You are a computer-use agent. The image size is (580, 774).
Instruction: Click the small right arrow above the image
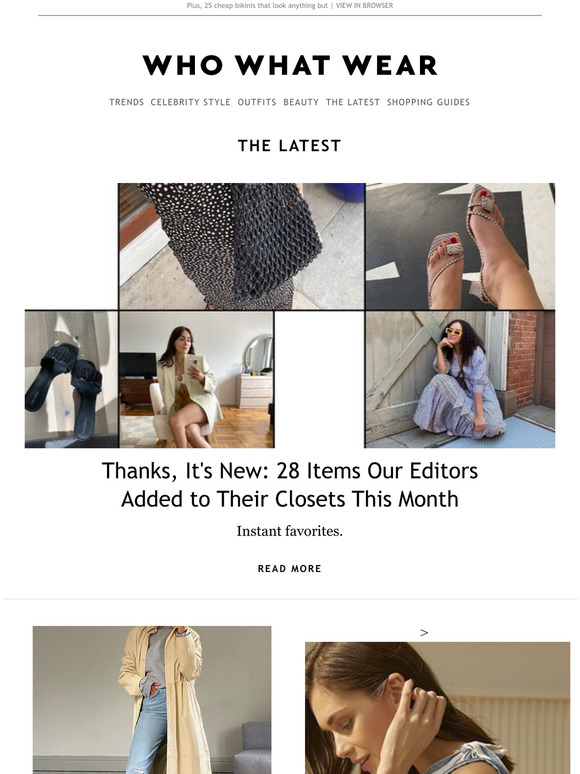424,632
